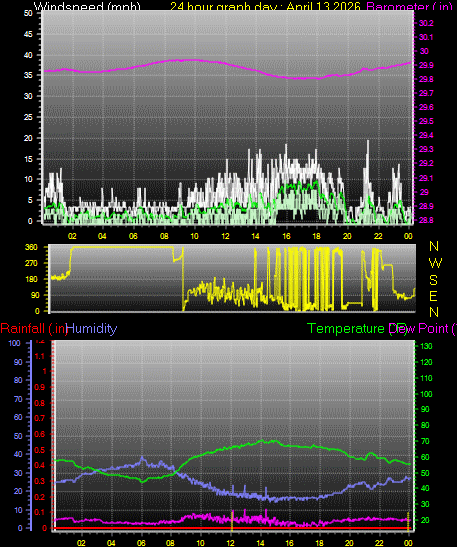Click '0.5' on the red rainfall axis
This screenshot has height=547, width=457.
39,450
